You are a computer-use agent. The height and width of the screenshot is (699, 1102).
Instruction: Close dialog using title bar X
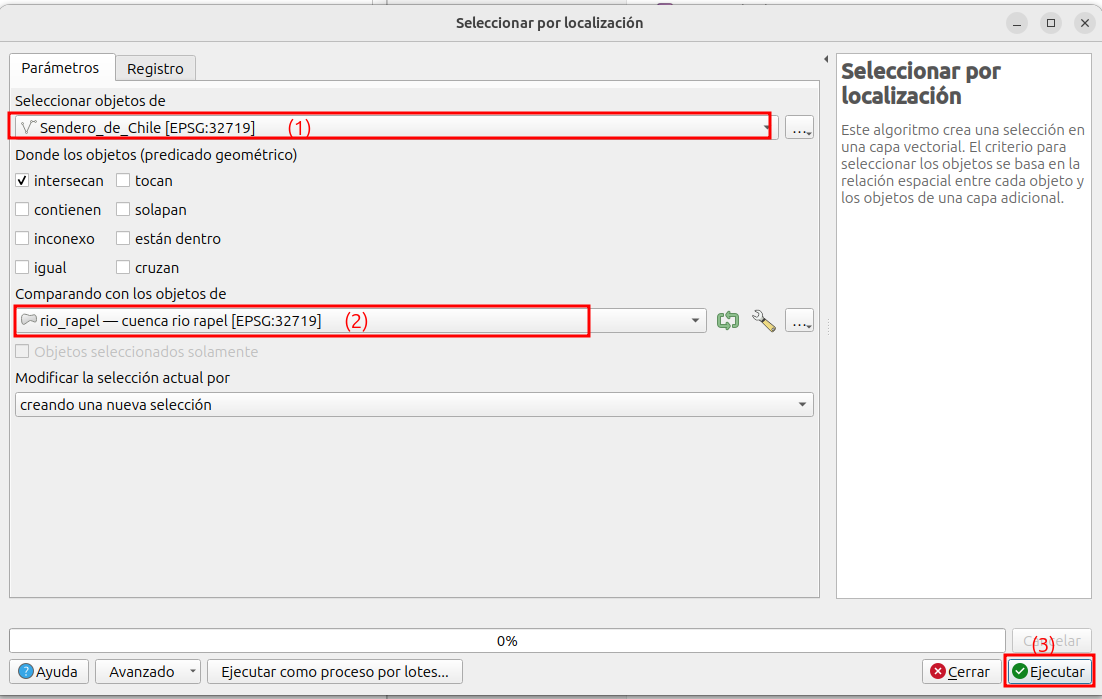[1083, 22]
